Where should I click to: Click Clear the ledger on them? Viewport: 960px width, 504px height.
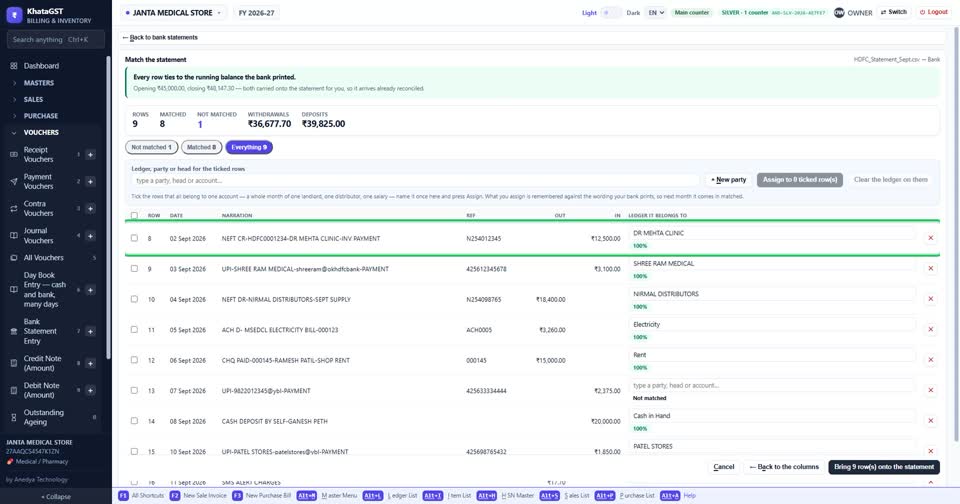pos(891,179)
